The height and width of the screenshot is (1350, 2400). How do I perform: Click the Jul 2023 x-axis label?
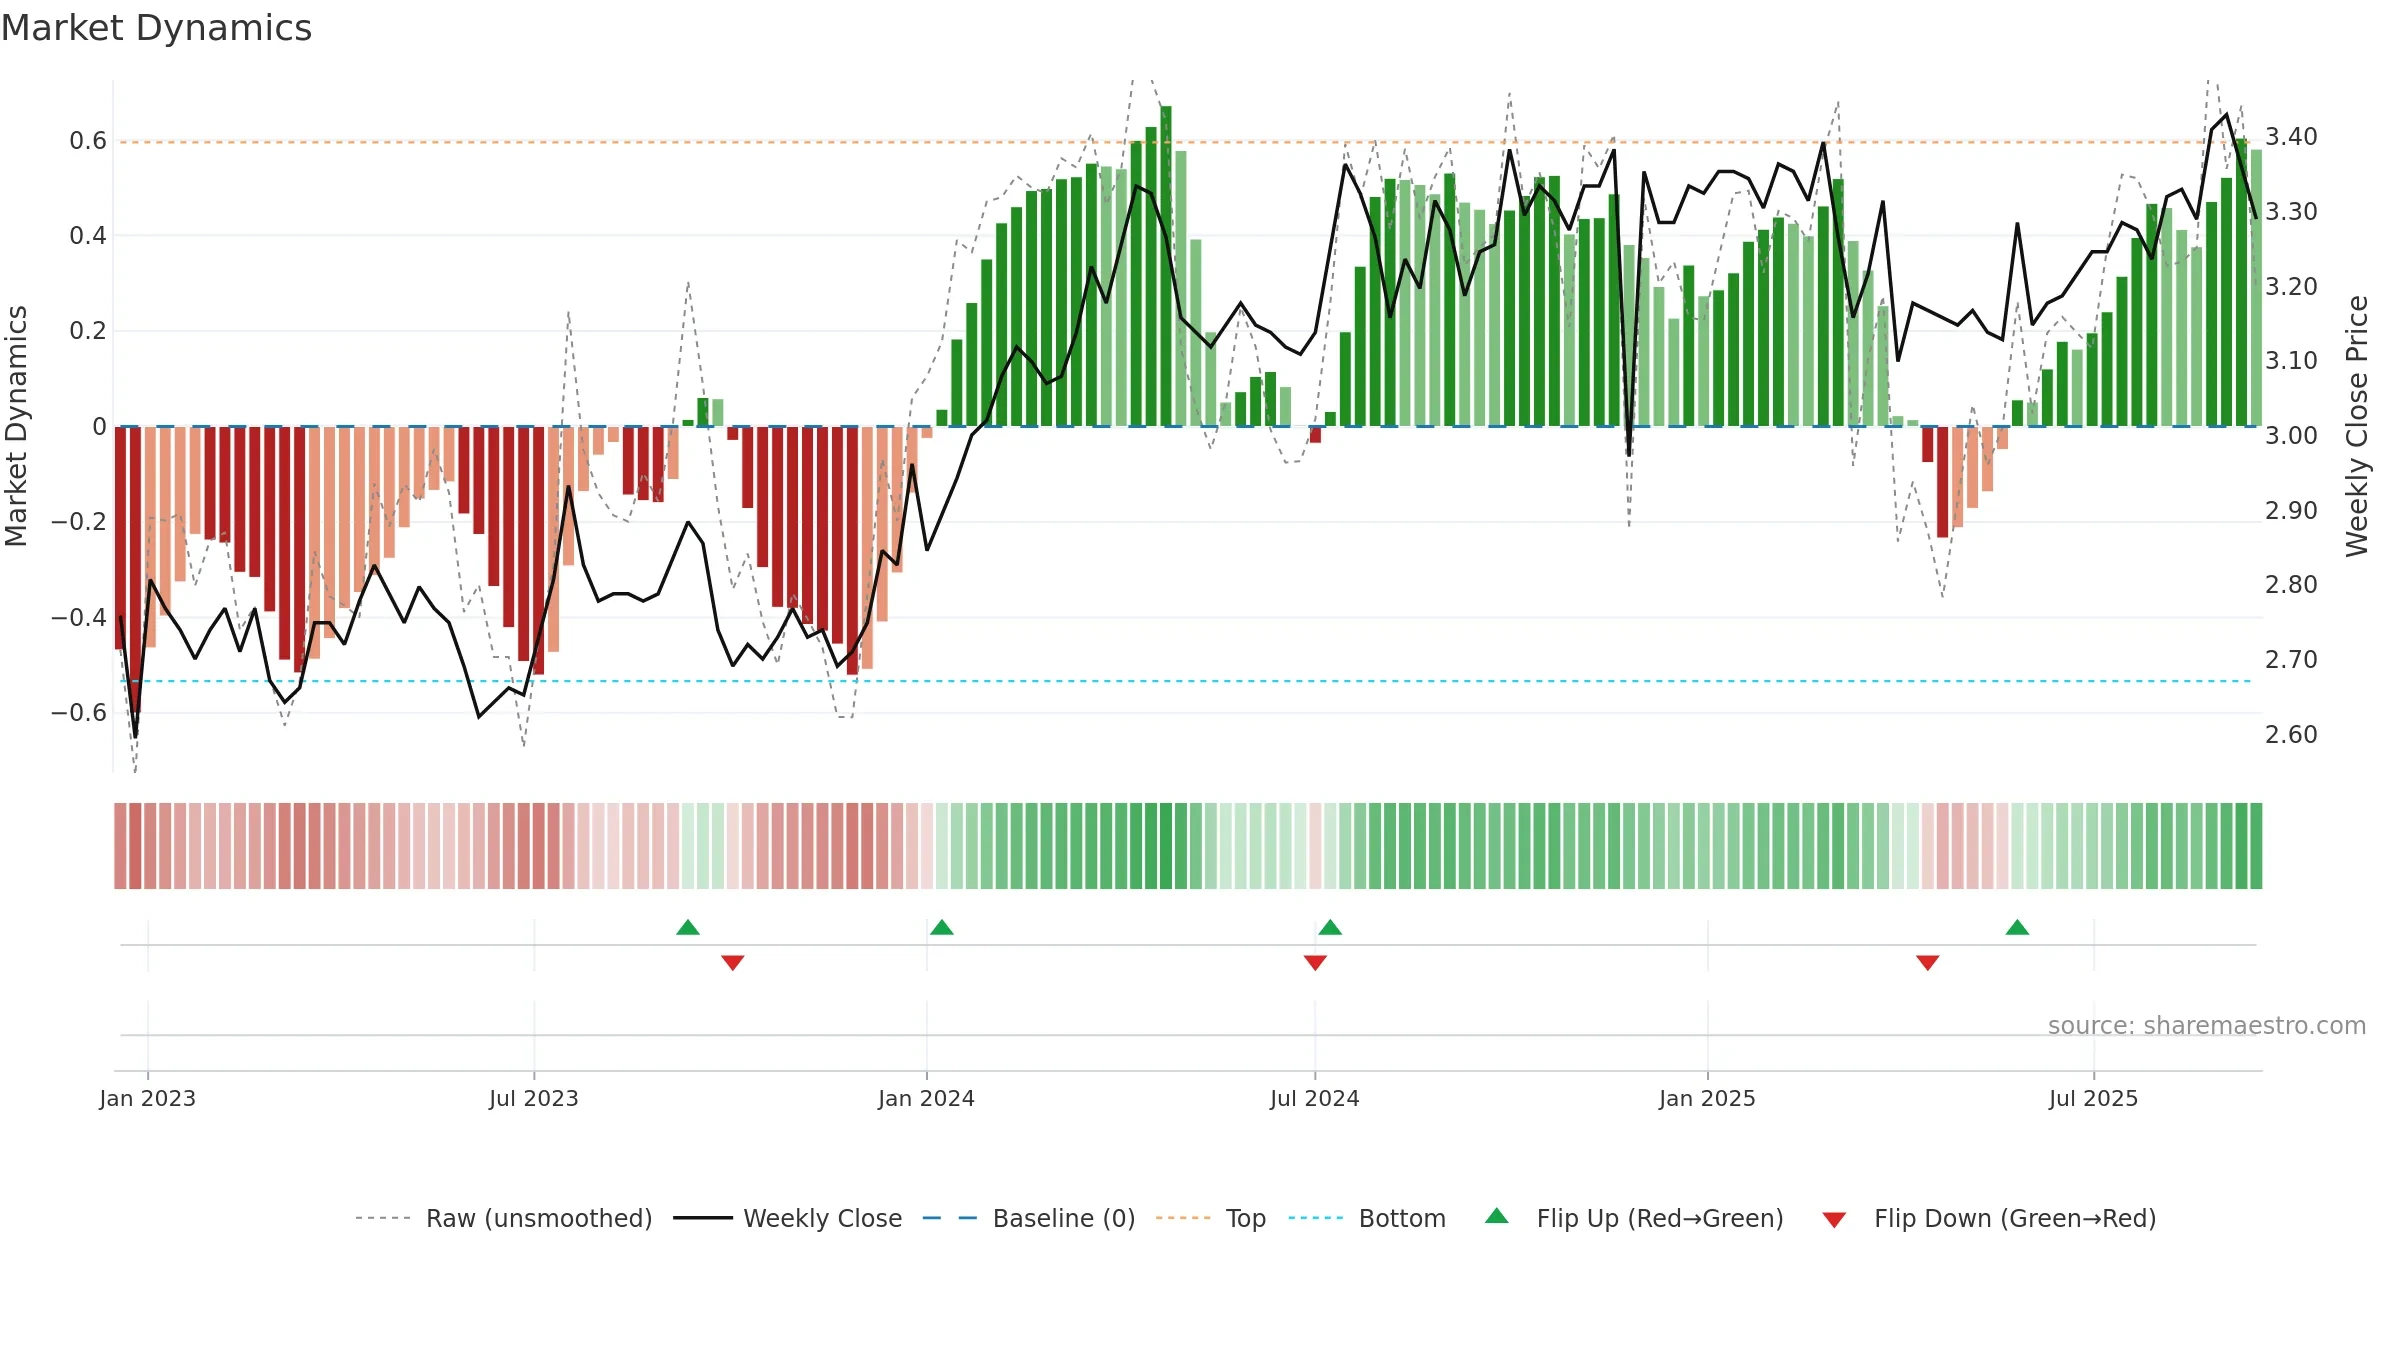click(x=534, y=1098)
